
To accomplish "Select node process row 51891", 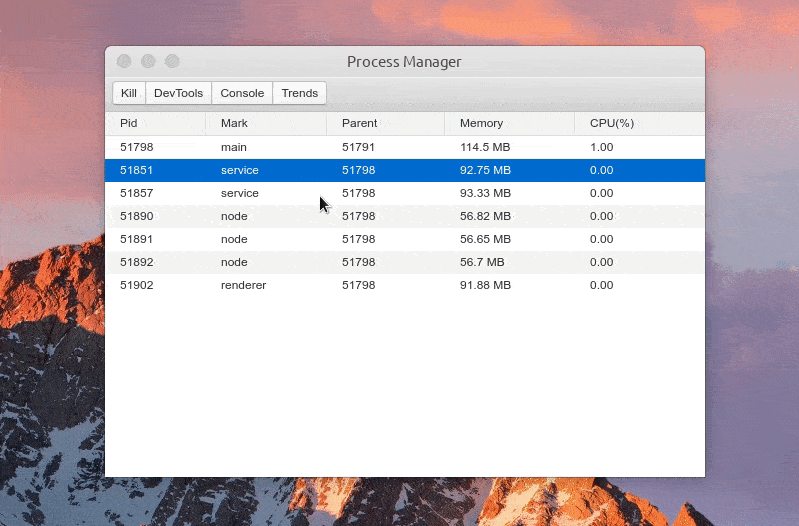I will pyautogui.click(x=405, y=239).
